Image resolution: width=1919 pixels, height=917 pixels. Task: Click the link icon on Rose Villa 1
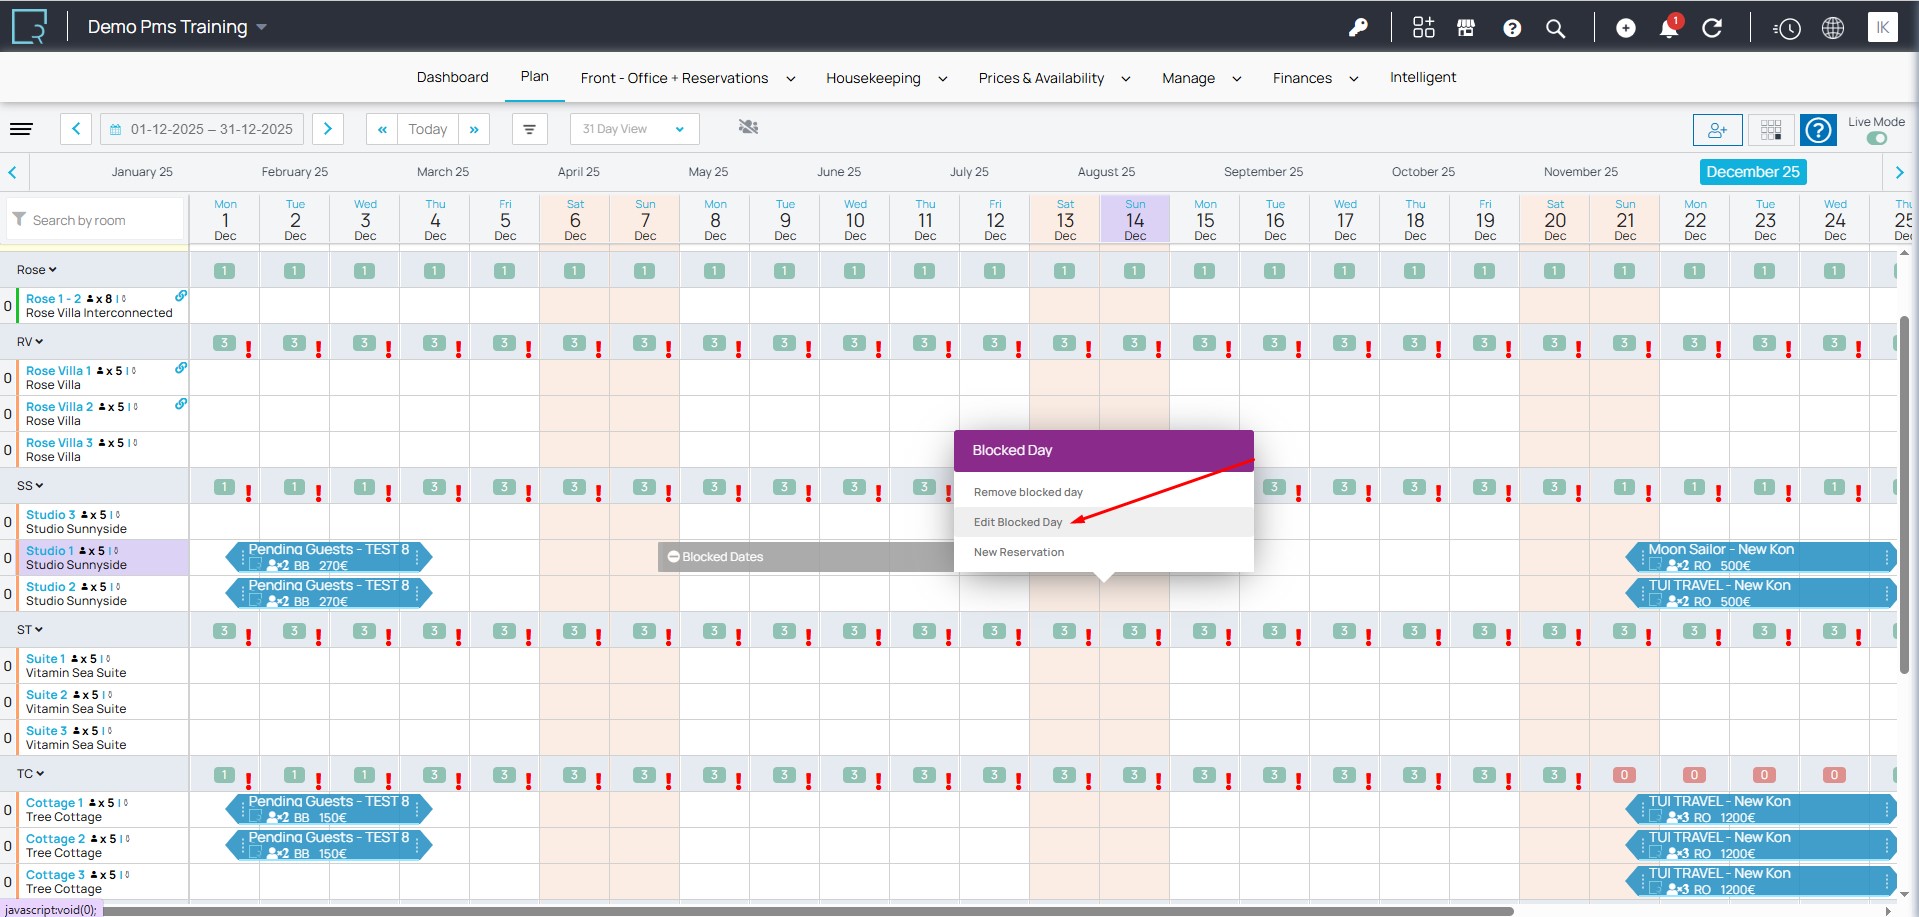point(181,368)
